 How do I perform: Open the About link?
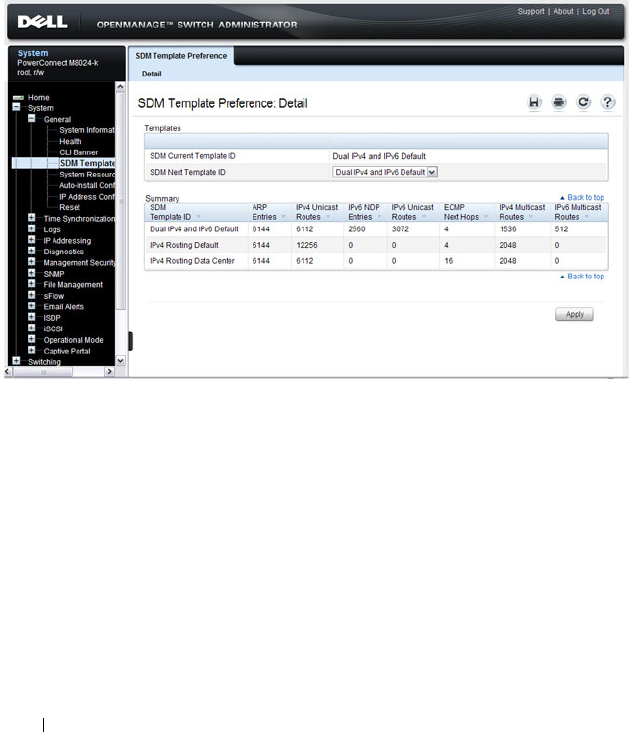(564, 11)
